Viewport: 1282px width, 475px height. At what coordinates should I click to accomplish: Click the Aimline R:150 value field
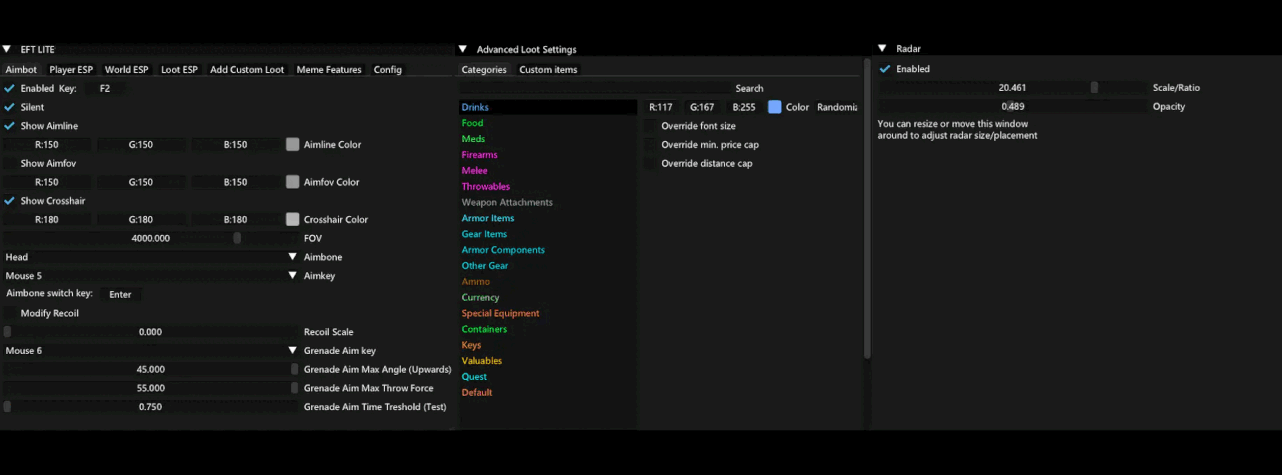[47, 144]
